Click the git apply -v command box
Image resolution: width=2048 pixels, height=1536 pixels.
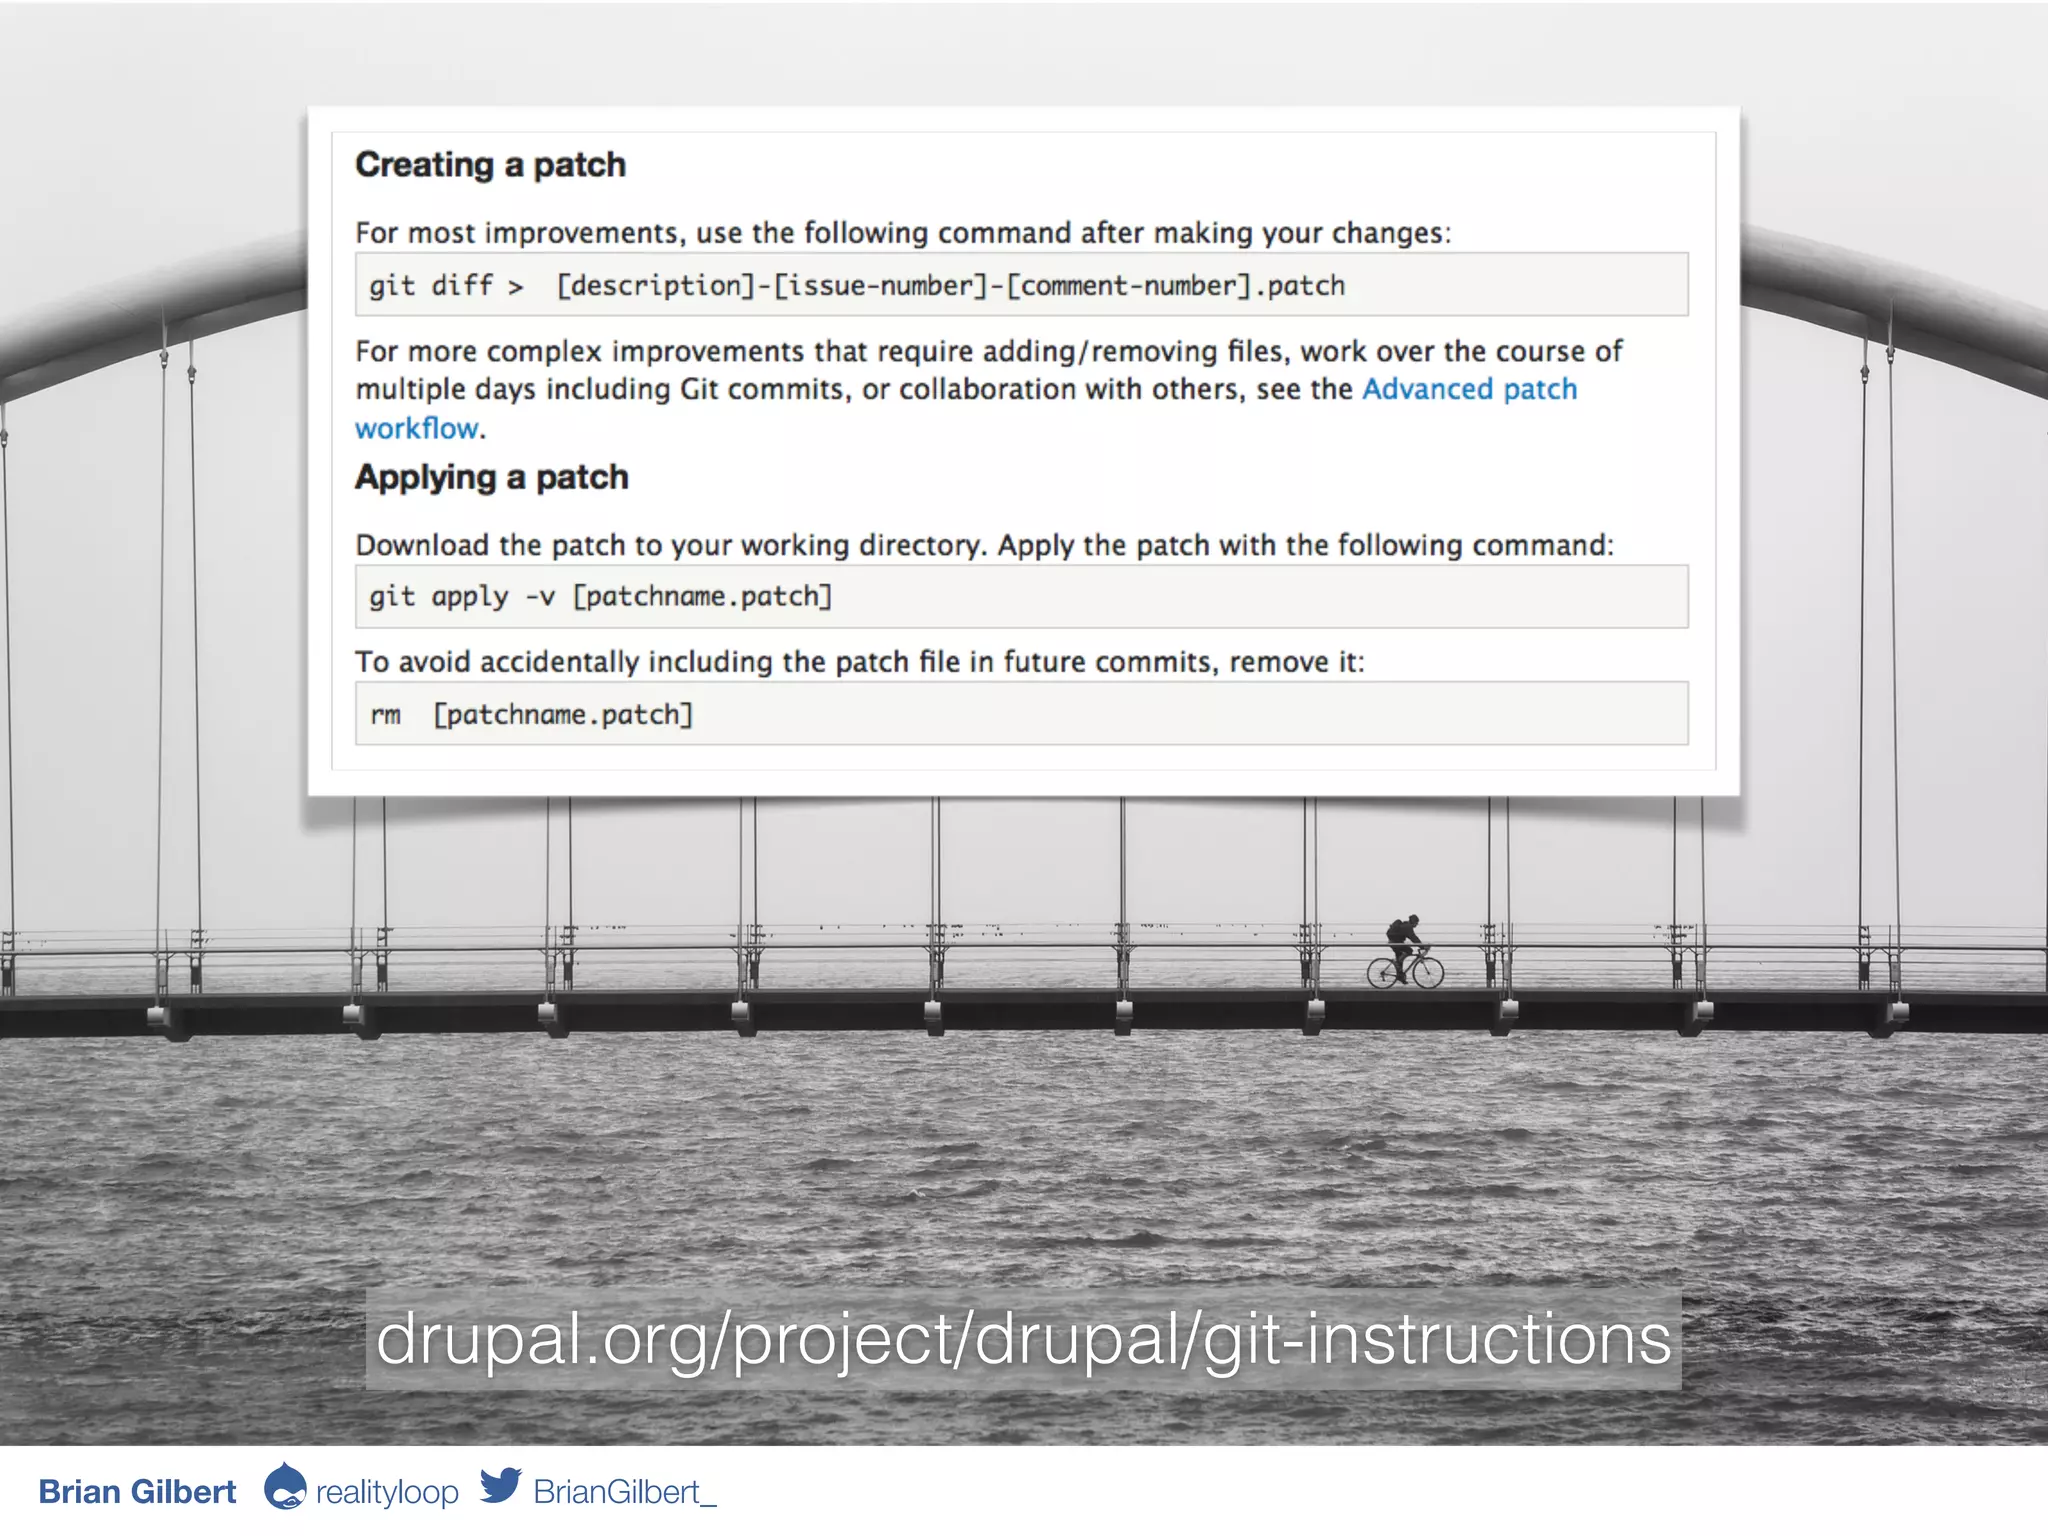click(1021, 597)
